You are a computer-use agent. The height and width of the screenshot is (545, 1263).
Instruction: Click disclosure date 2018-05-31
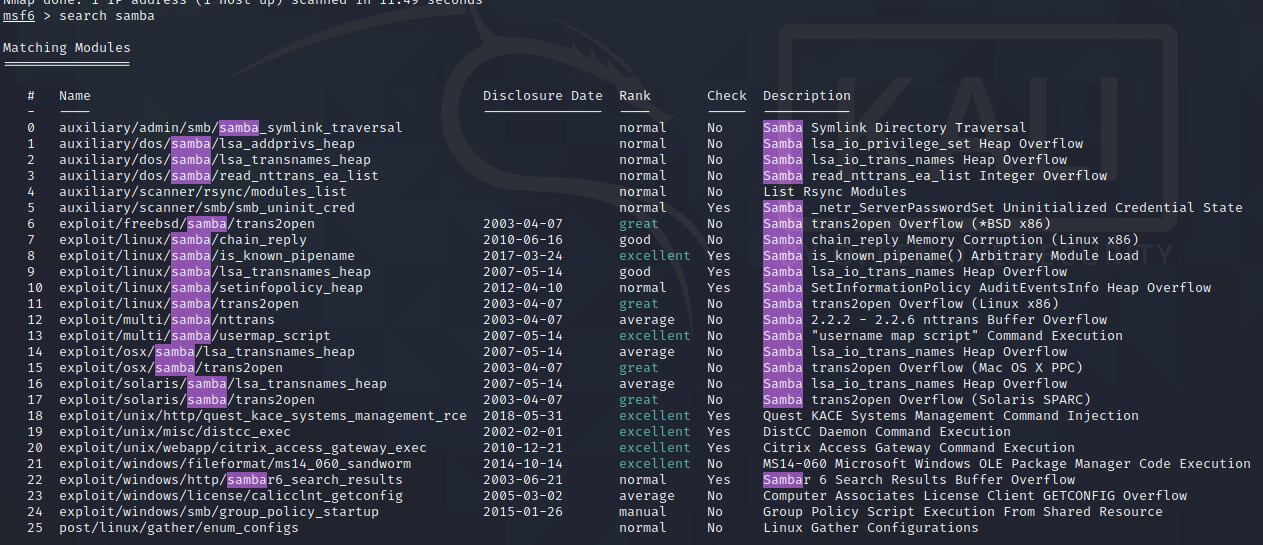523,416
